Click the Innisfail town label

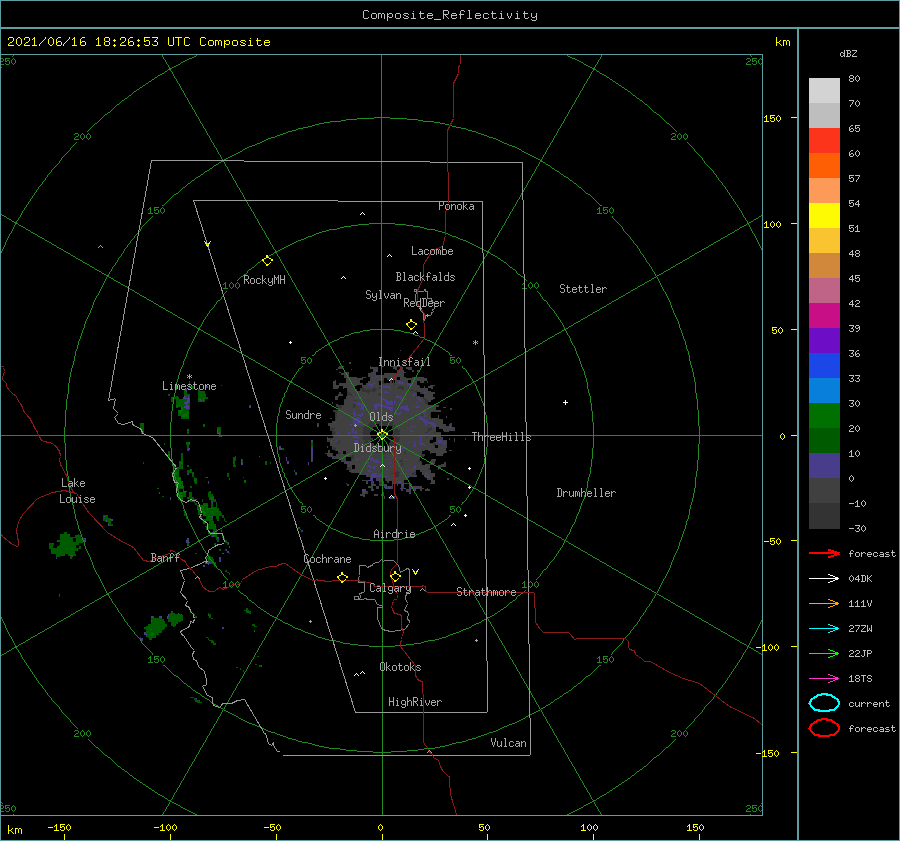coord(404,362)
